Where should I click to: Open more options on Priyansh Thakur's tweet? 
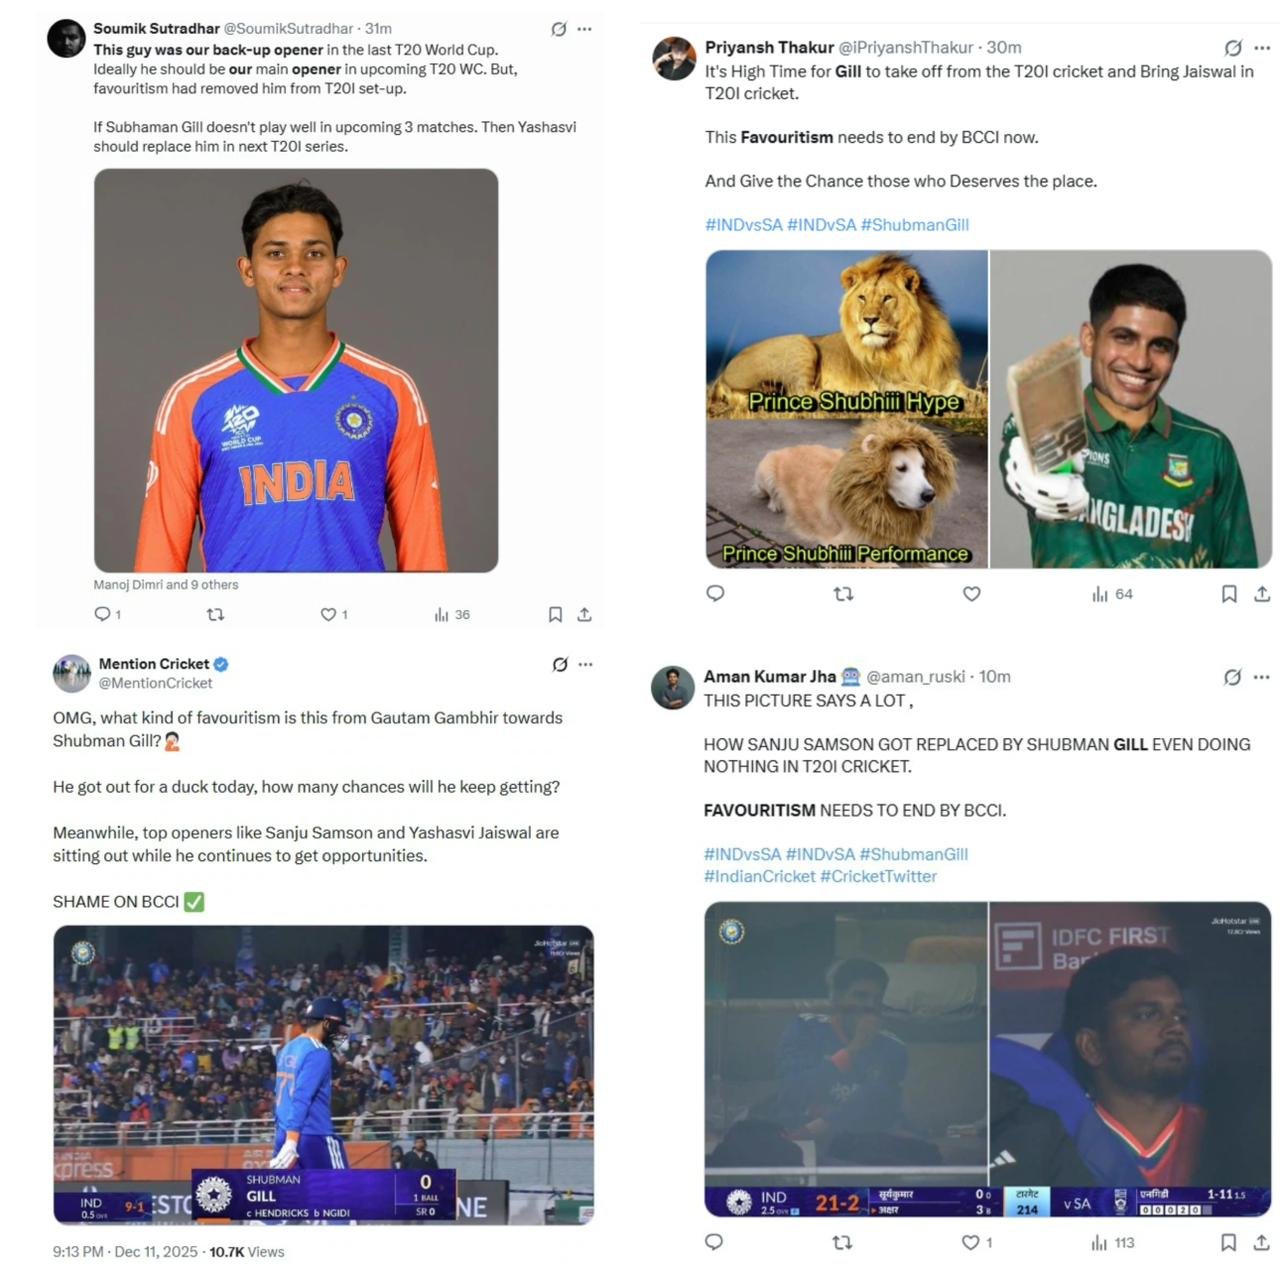1262,47
